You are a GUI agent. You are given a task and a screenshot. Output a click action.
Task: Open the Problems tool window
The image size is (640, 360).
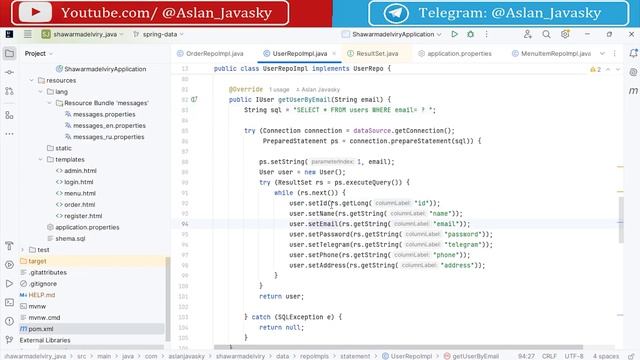pyautogui.click(x=9, y=321)
